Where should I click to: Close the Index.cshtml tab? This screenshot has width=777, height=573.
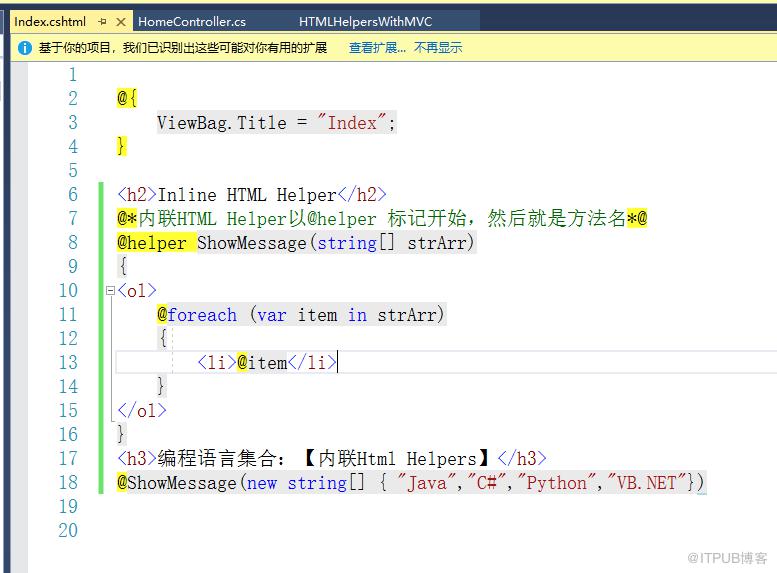tap(120, 22)
